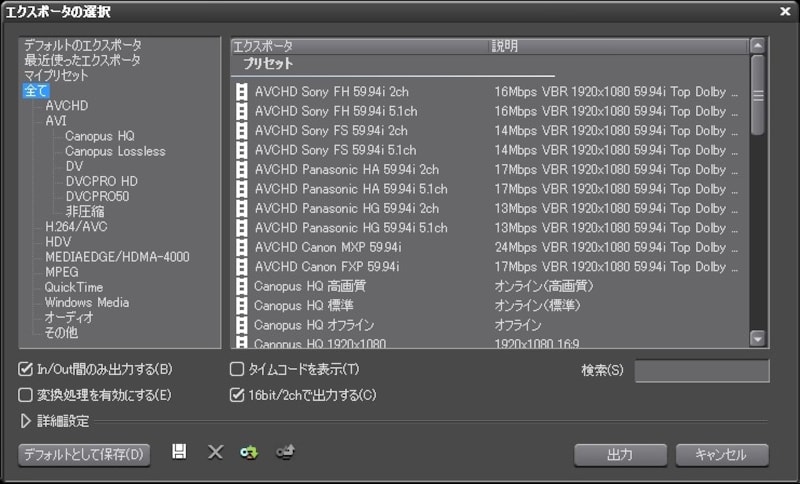800x484 pixels.
Task: Select DV under AVI
Action: (74, 166)
